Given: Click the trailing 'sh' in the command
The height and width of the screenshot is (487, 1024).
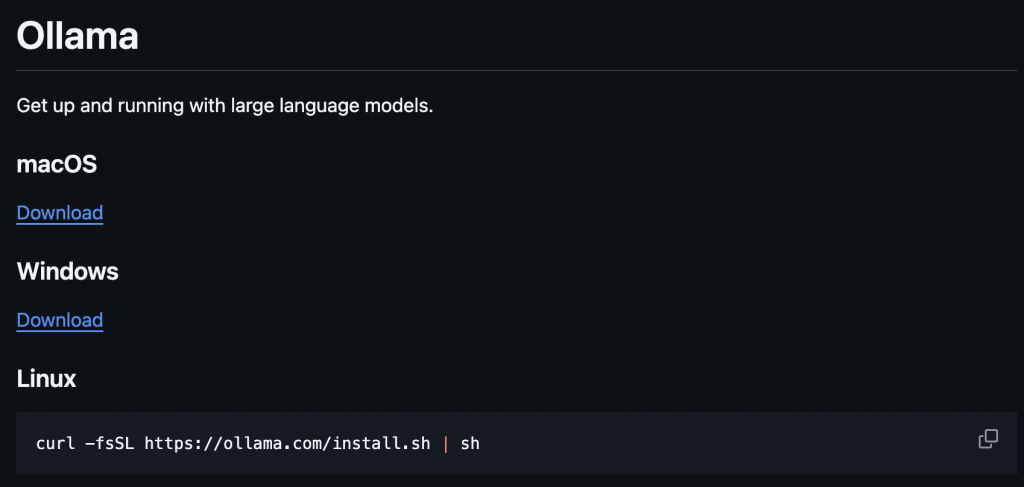Looking at the screenshot, I should [x=470, y=444].
